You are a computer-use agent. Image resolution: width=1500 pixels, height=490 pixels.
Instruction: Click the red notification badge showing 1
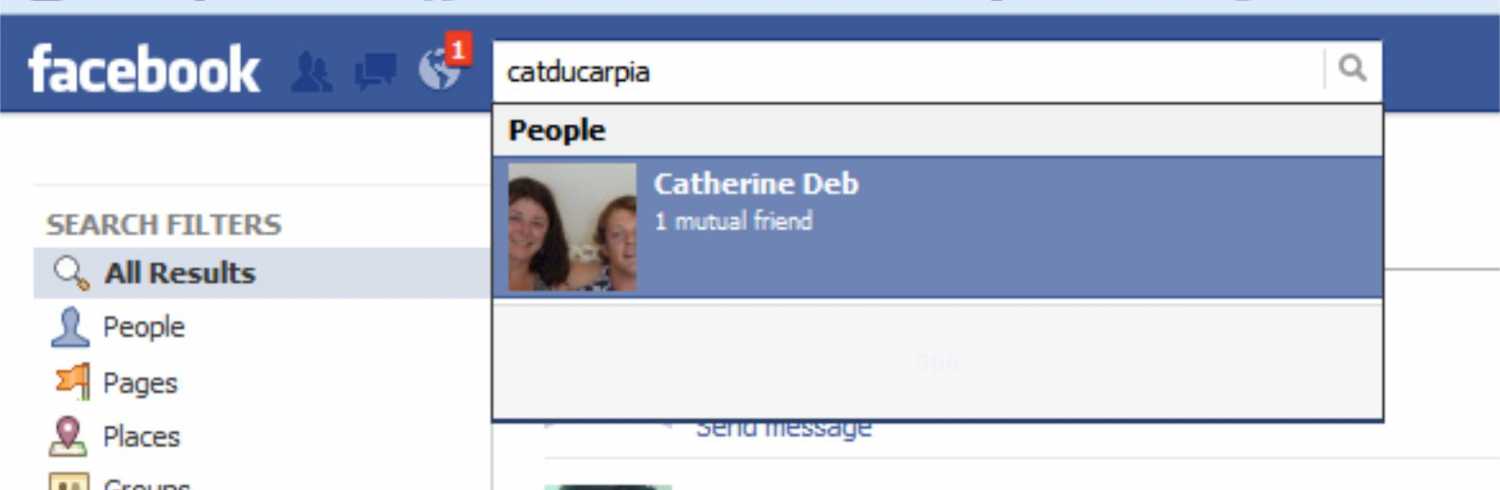(x=458, y=49)
